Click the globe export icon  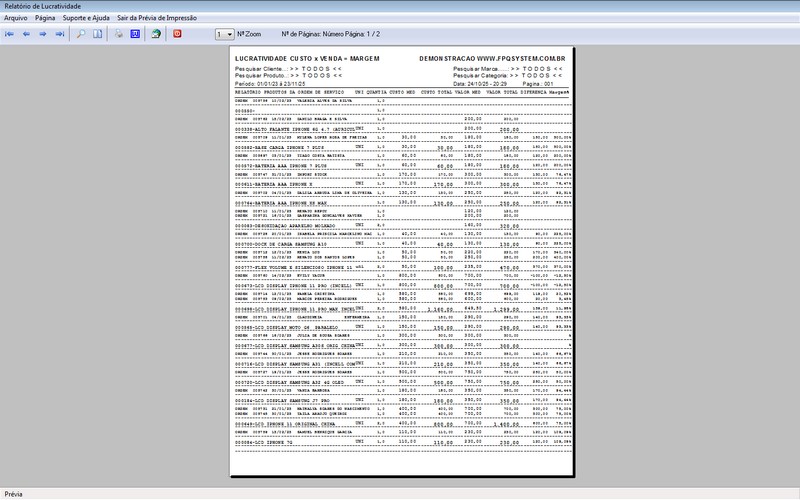pos(156,34)
